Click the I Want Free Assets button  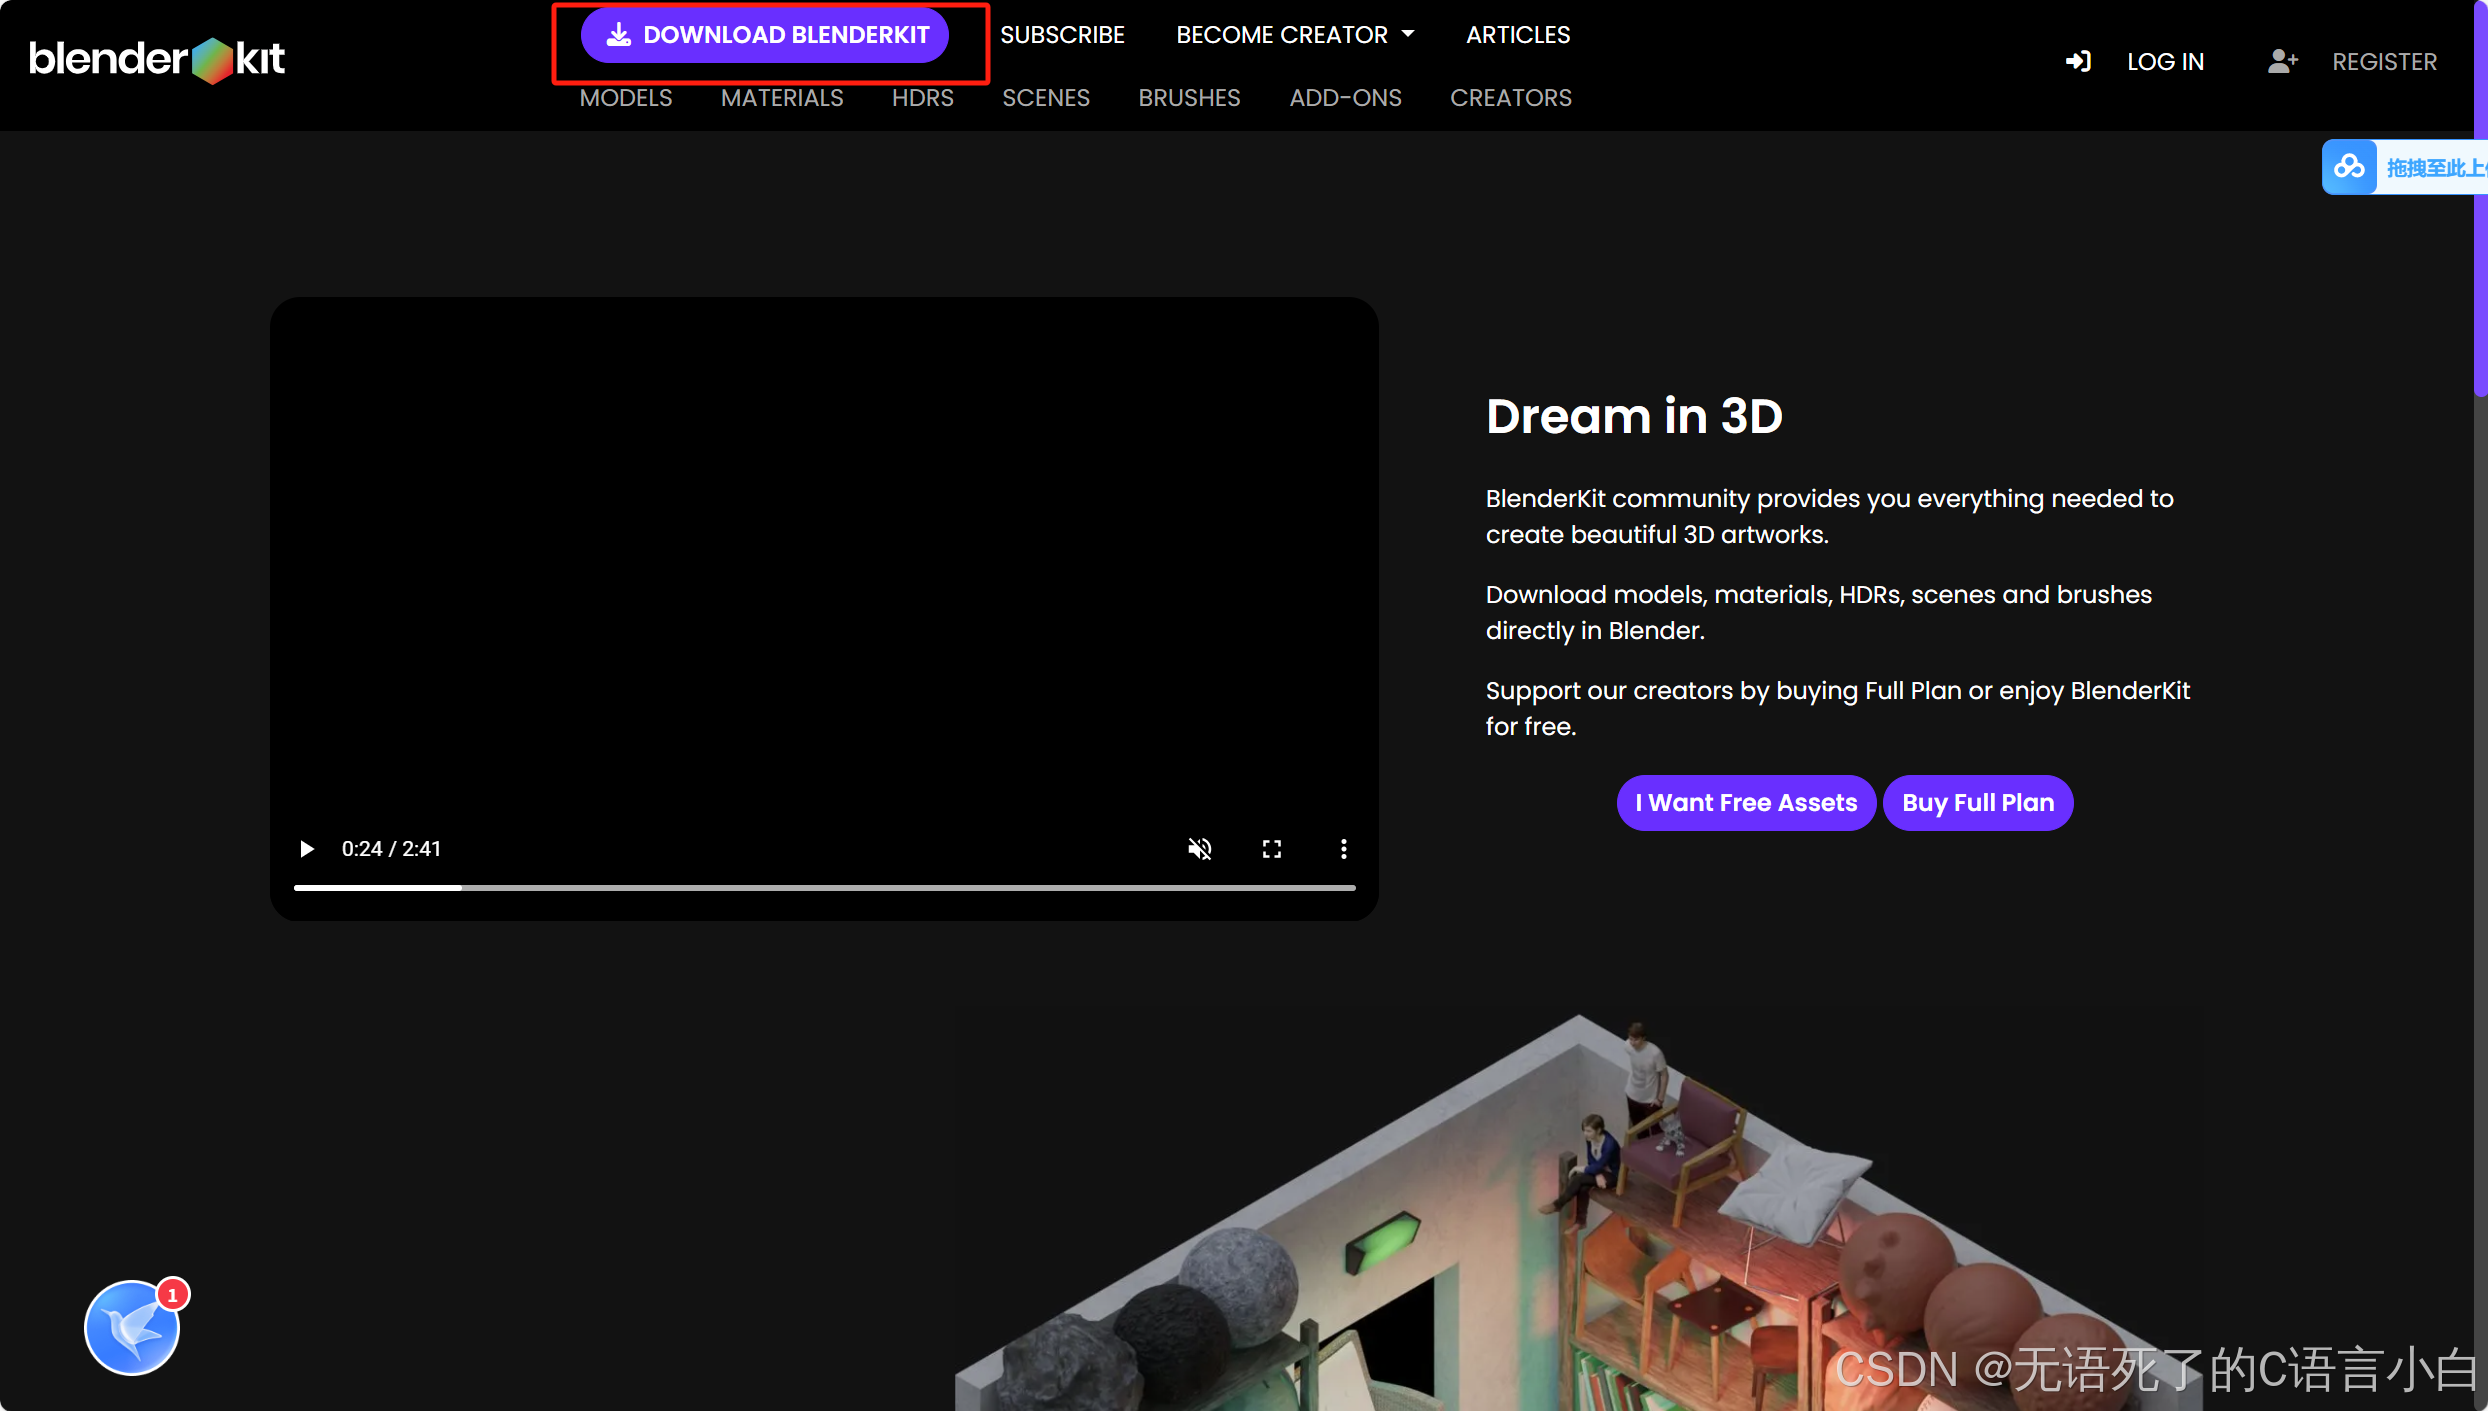[x=1746, y=803]
